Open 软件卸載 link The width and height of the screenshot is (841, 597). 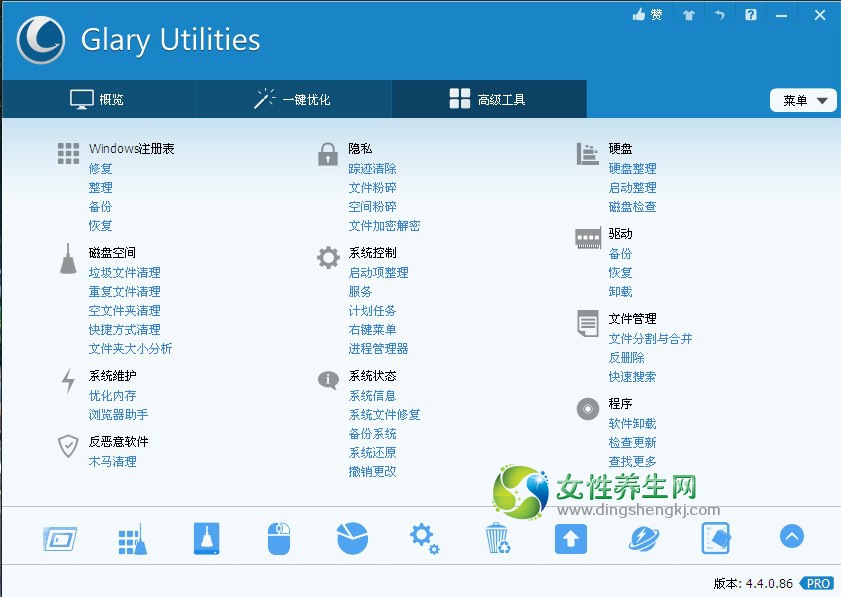pyautogui.click(x=632, y=424)
